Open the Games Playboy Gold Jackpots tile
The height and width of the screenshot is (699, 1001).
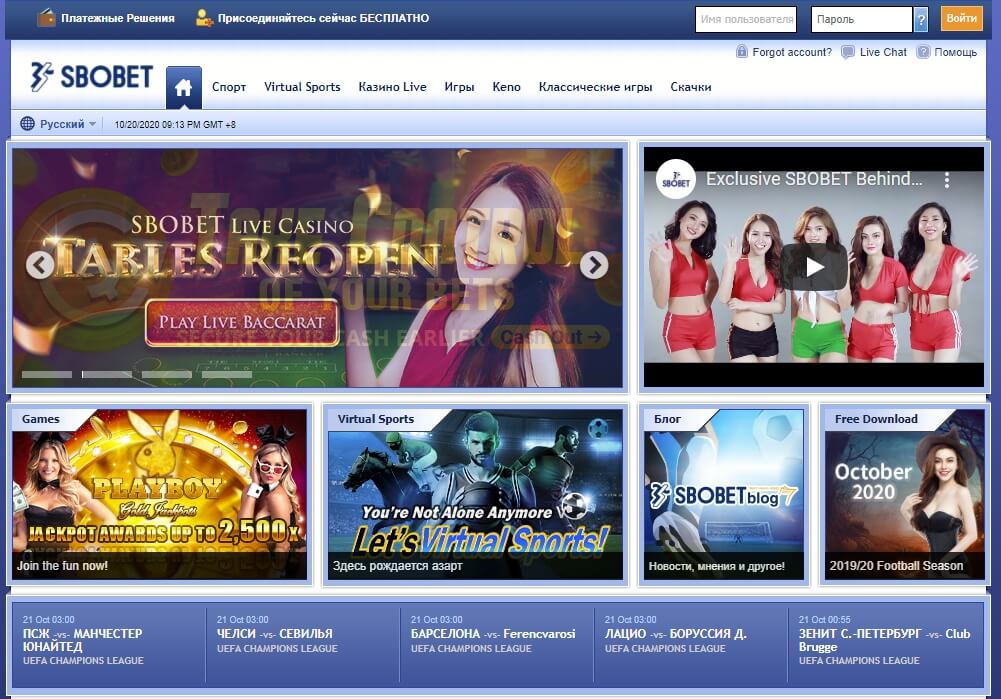pos(160,495)
